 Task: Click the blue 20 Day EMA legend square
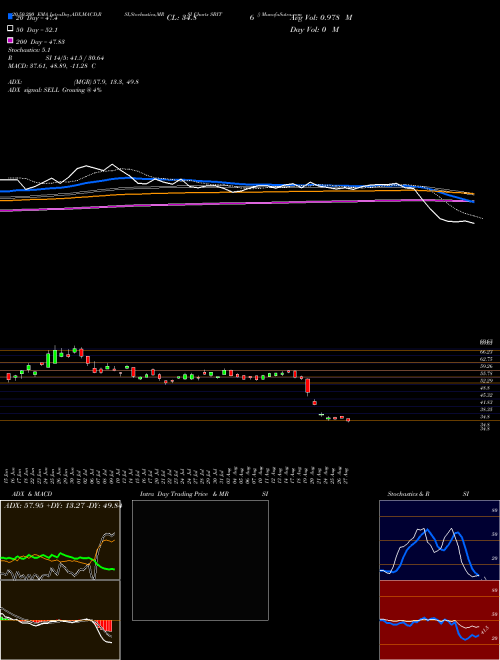(x=10, y=16)
